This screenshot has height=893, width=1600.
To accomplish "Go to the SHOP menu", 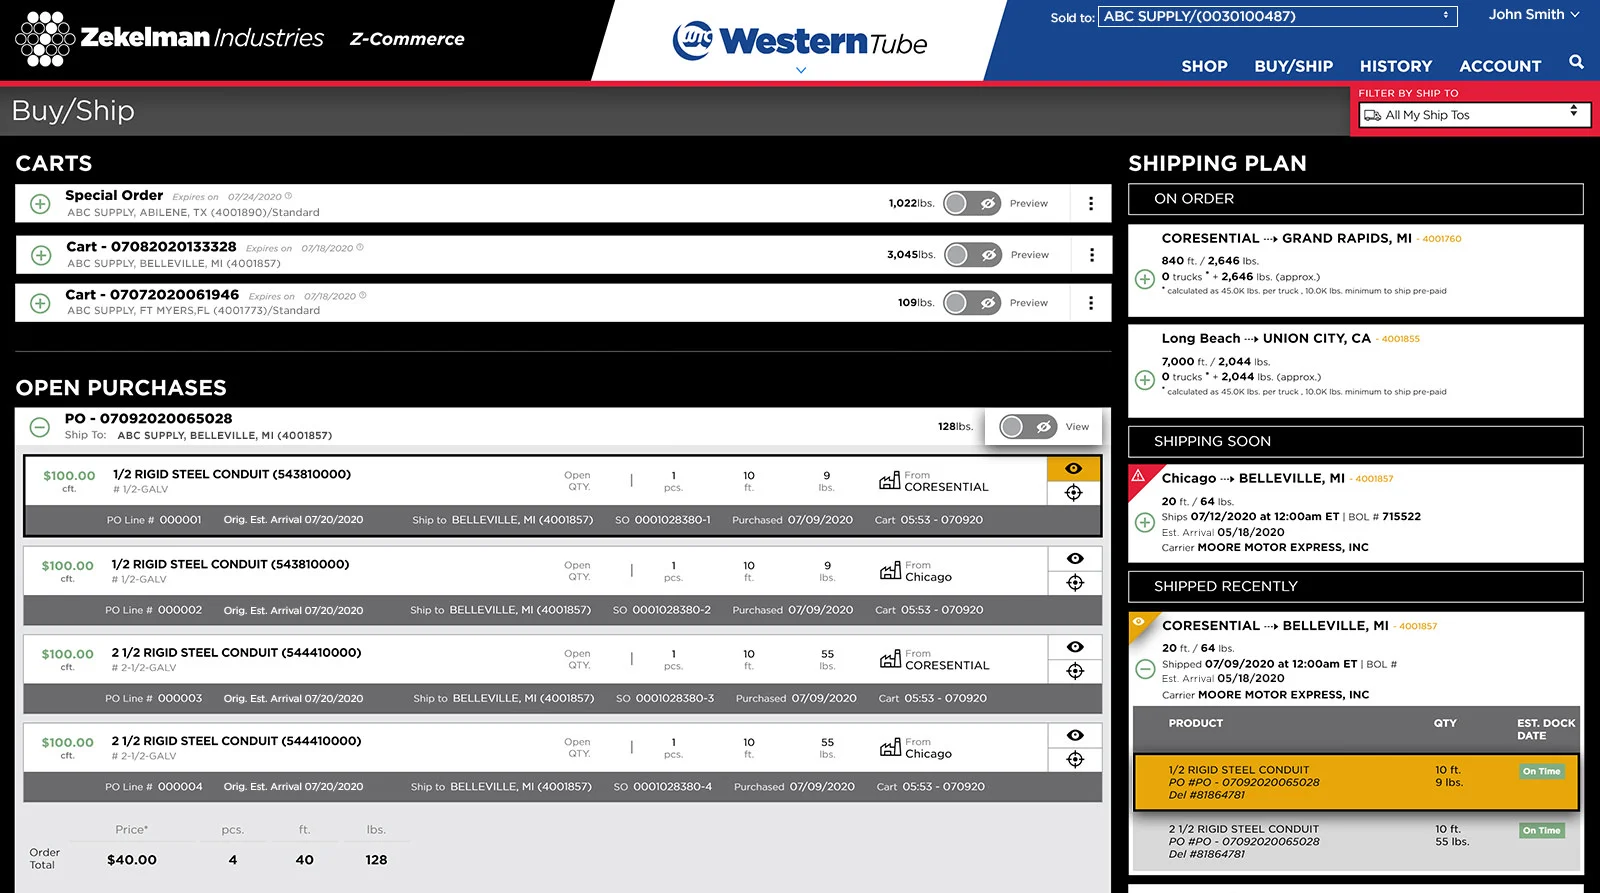I will (1204, 66).
